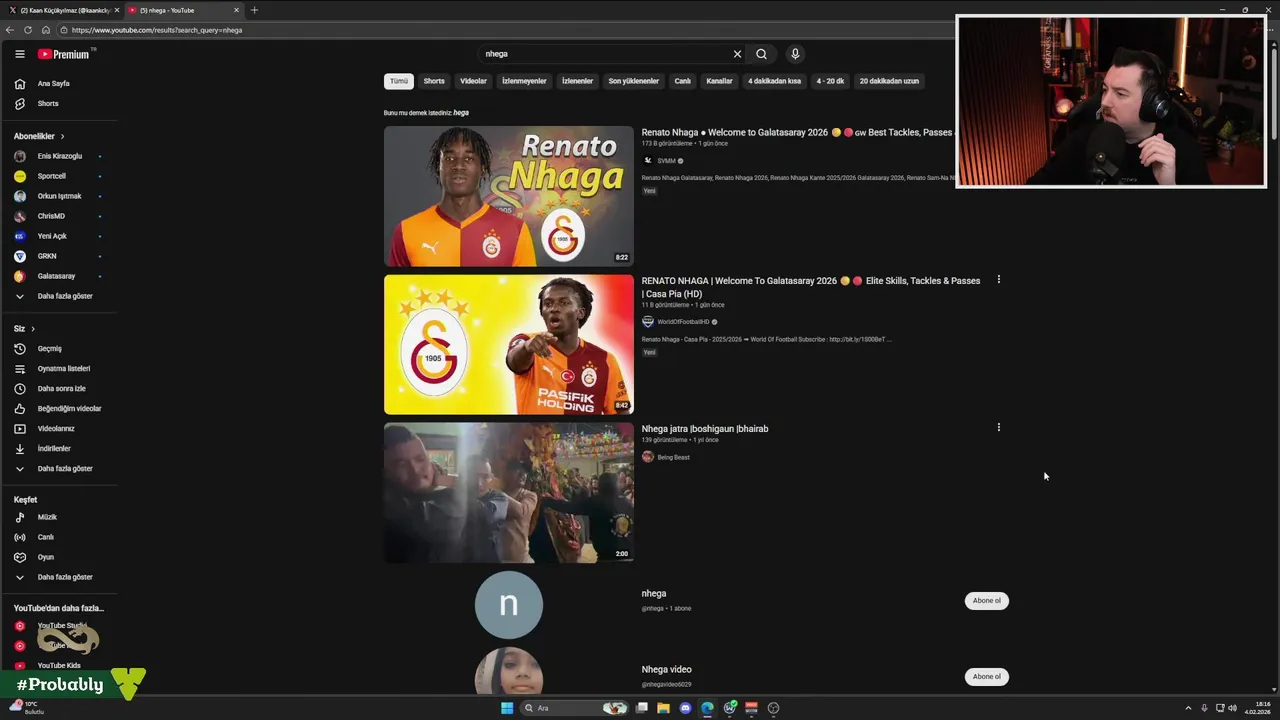
Task: Select the İzlenenler filter chip
Action: click(x=577, y=81)
